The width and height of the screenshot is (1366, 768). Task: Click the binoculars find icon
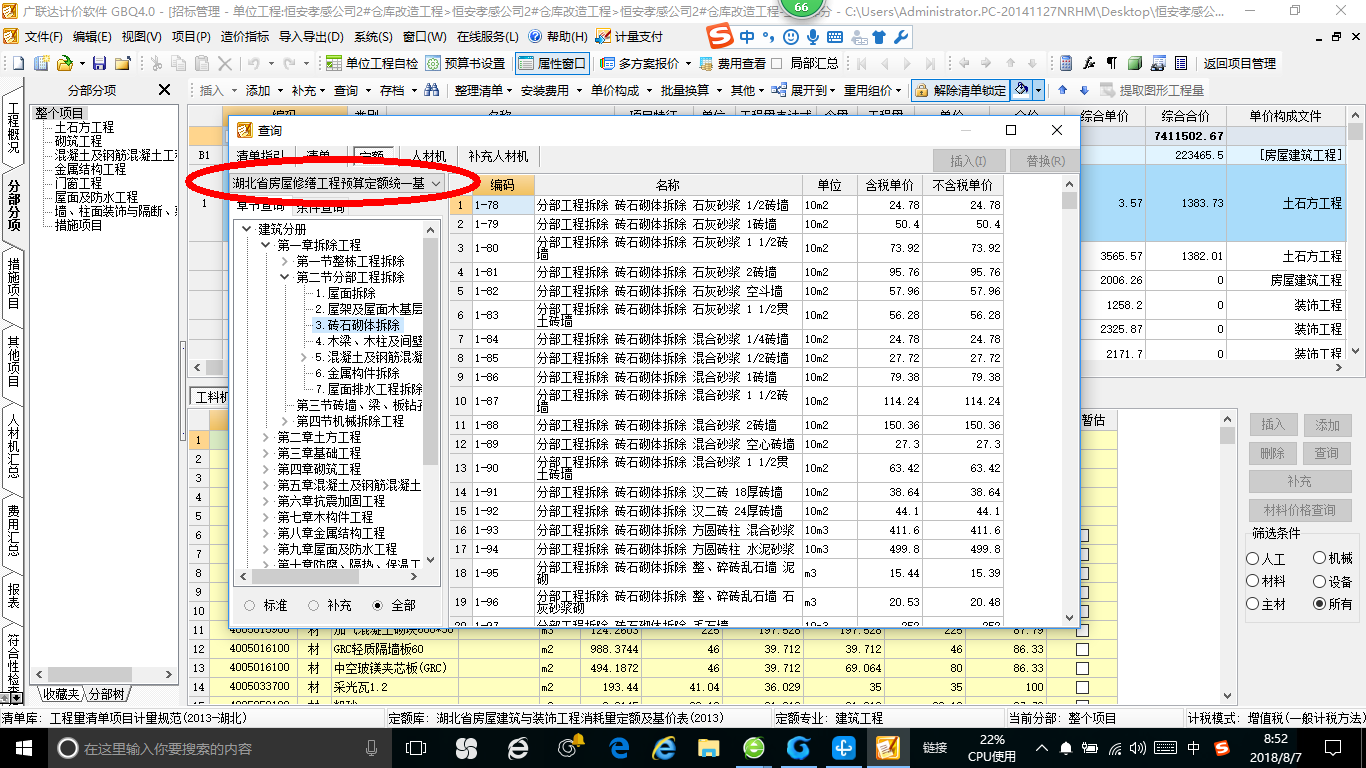(x=431, y=90)
